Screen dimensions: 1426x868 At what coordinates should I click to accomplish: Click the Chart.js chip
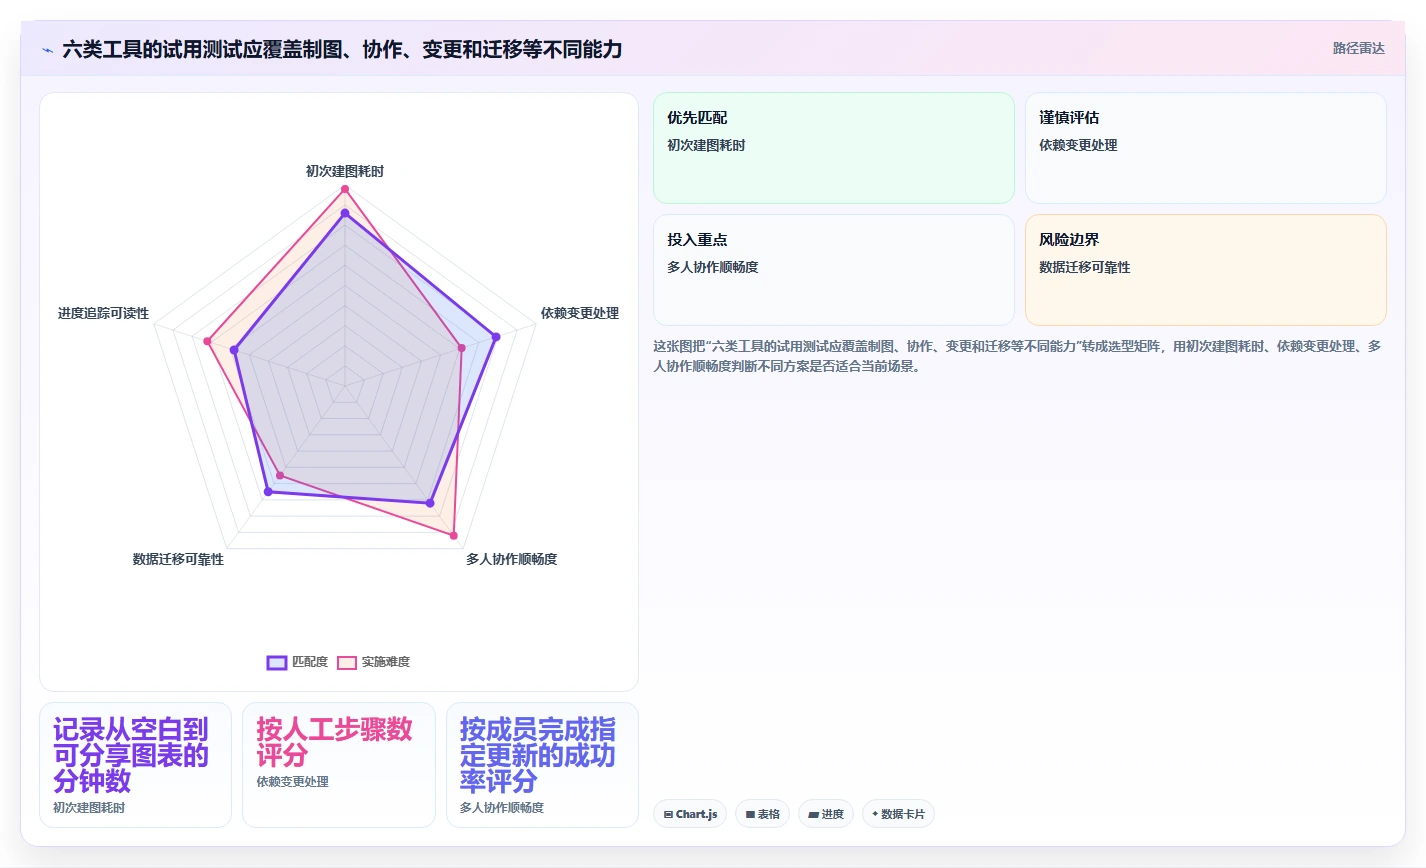pos(690,814)
